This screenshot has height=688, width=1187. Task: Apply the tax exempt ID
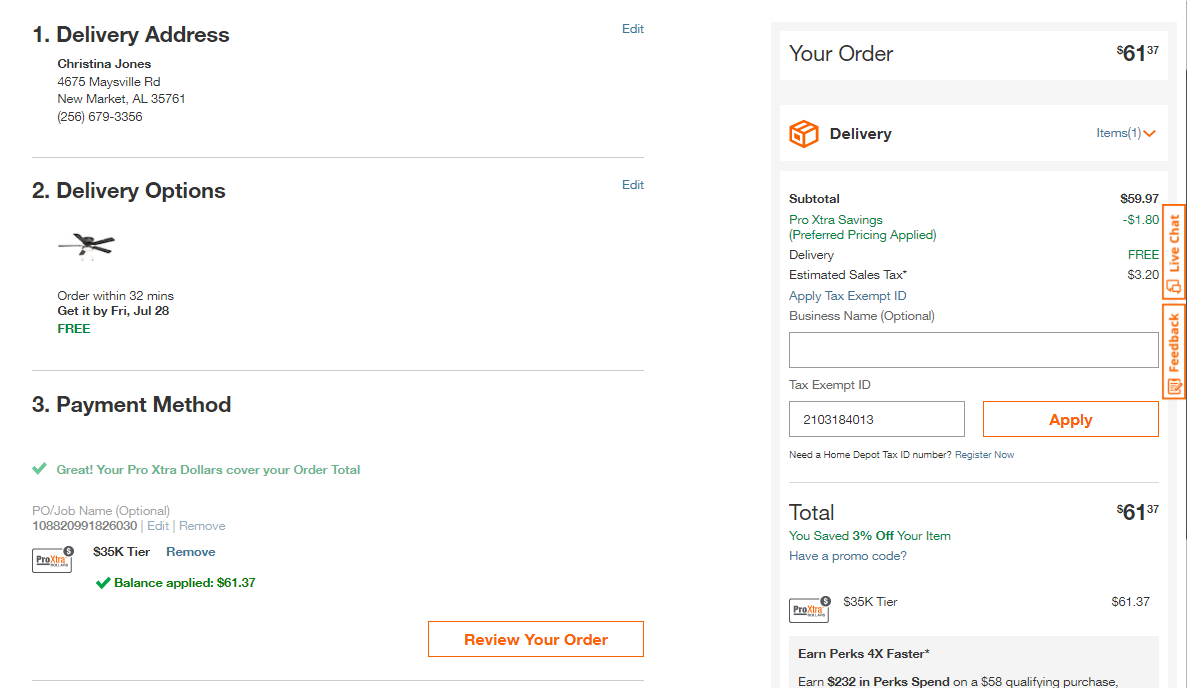(x=1070, y=419)
